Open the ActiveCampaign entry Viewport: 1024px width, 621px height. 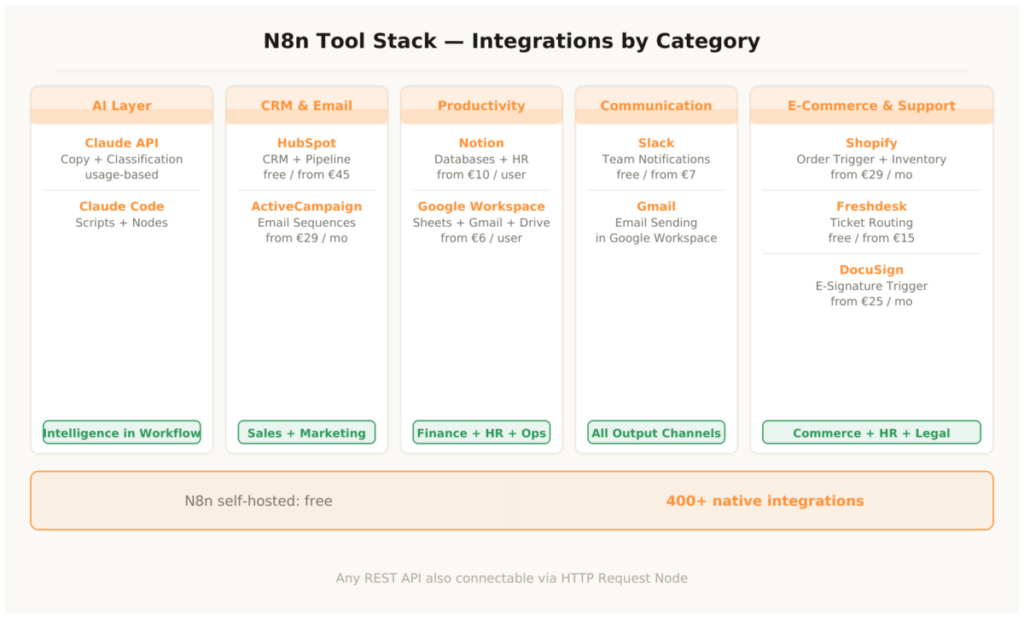pyautogui.click(x=306, y=206)
